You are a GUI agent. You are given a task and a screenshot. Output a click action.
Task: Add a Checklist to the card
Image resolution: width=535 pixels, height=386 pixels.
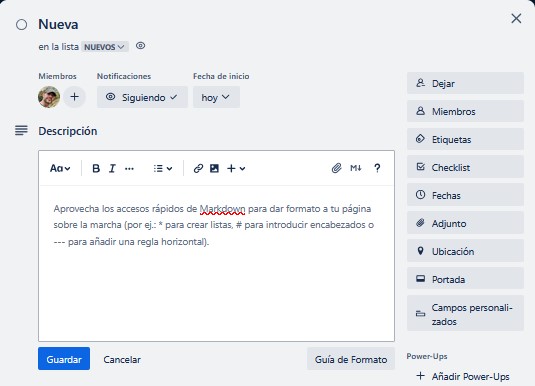pos(465,167)
